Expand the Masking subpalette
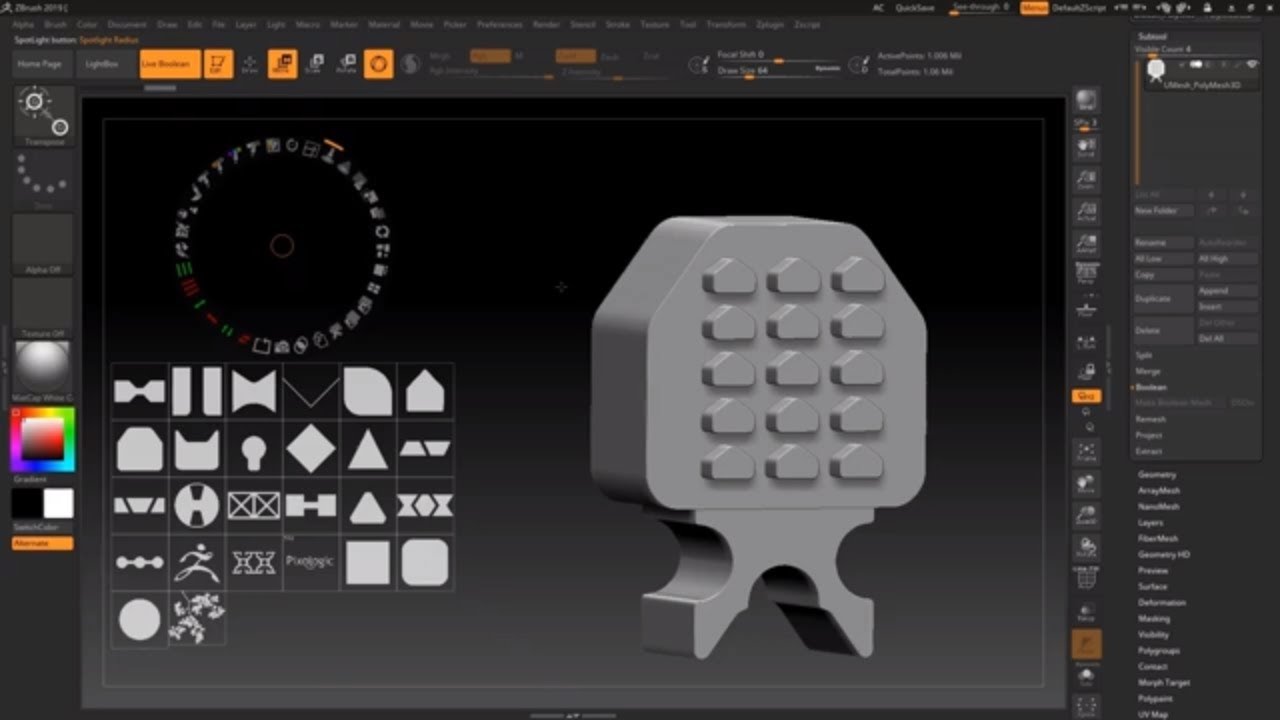The width and height of the screenshot is (1280, 720). click(1153, 618)
